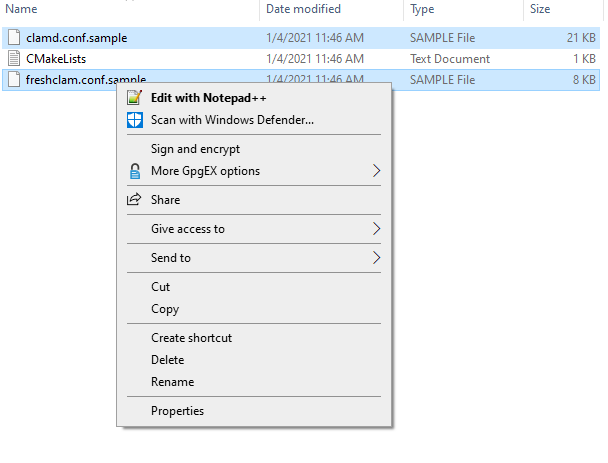Screen dimensions: 608x463
Task: Click the GpgEX padlock icon
Action: [x=135, y=171]
